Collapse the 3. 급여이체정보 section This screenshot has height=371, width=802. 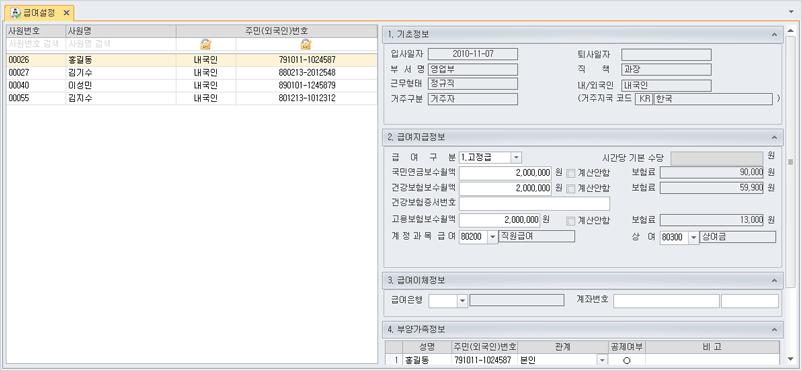point(774,280)
